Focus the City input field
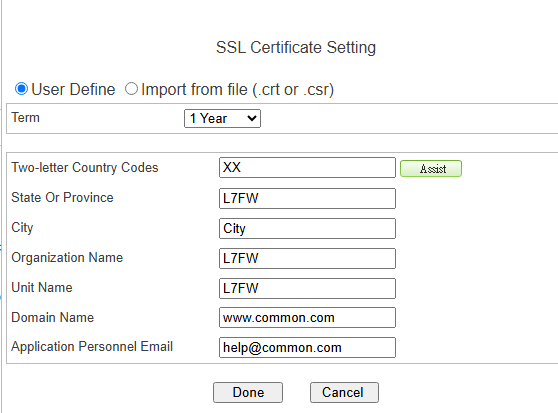Image resolution: width=558 pixels, height=413 pixels. tap(307, 228)
